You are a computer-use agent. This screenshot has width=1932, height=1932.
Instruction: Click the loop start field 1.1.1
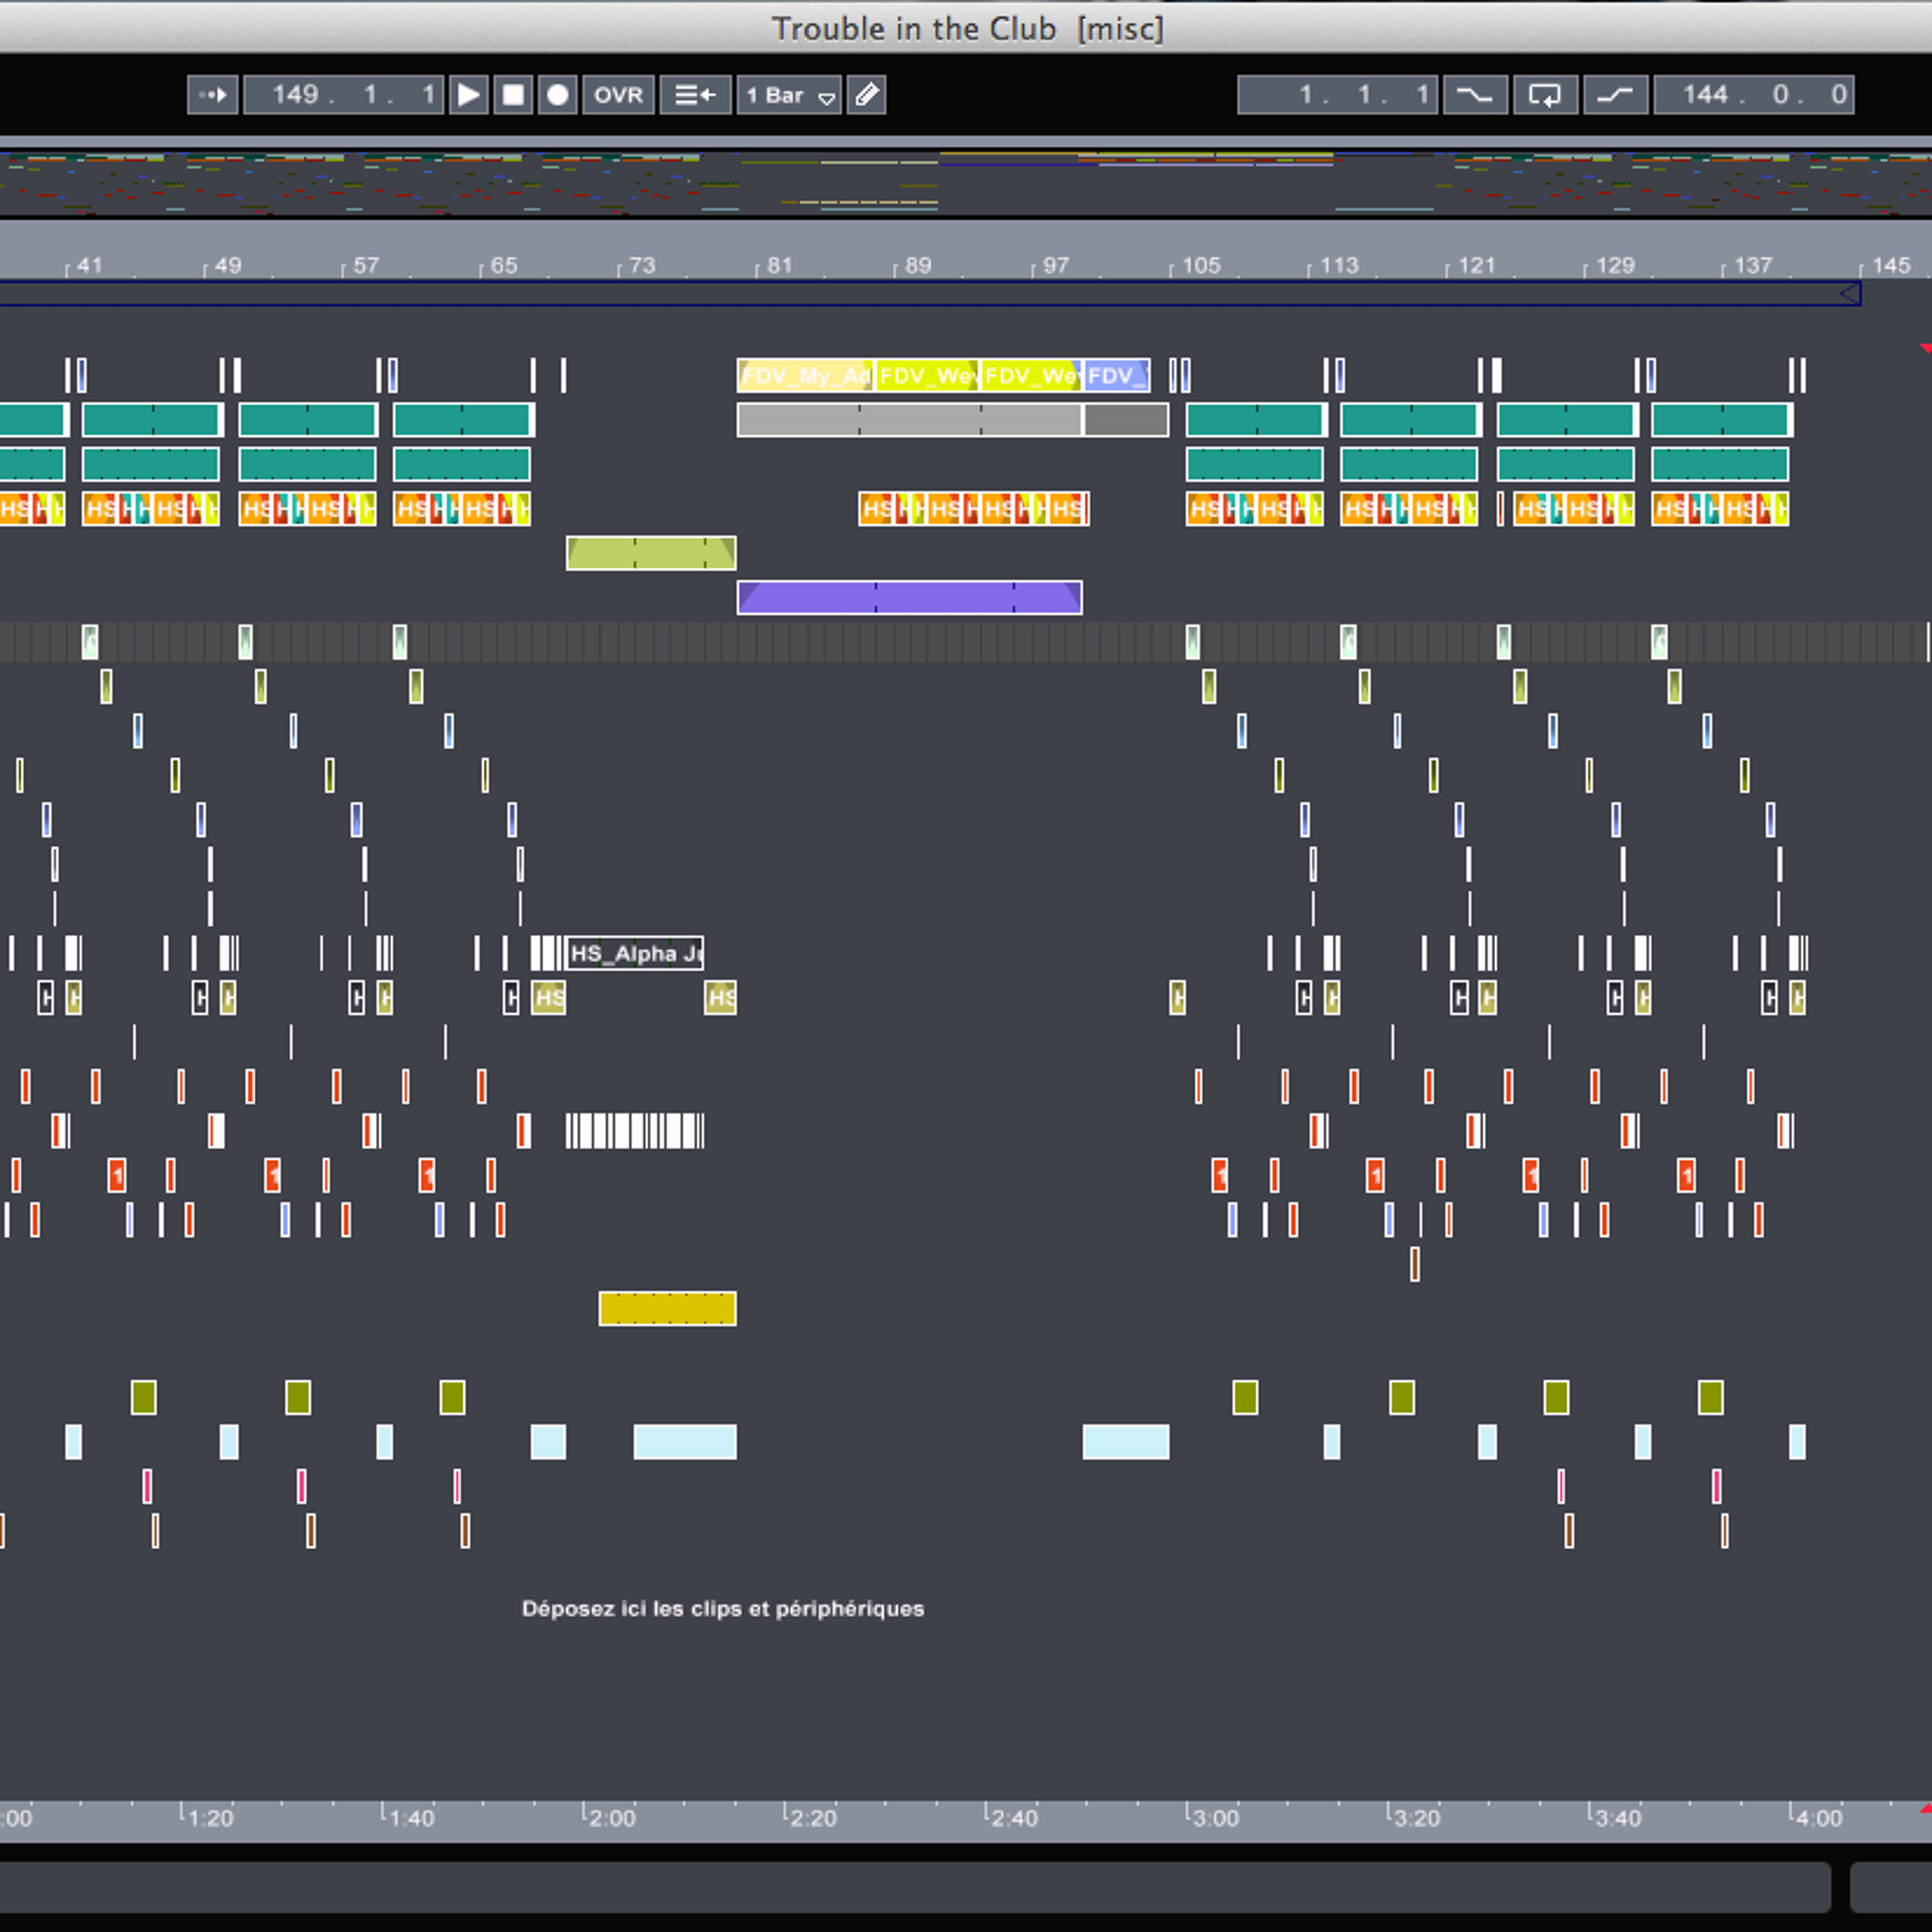tap(1337, 95)
